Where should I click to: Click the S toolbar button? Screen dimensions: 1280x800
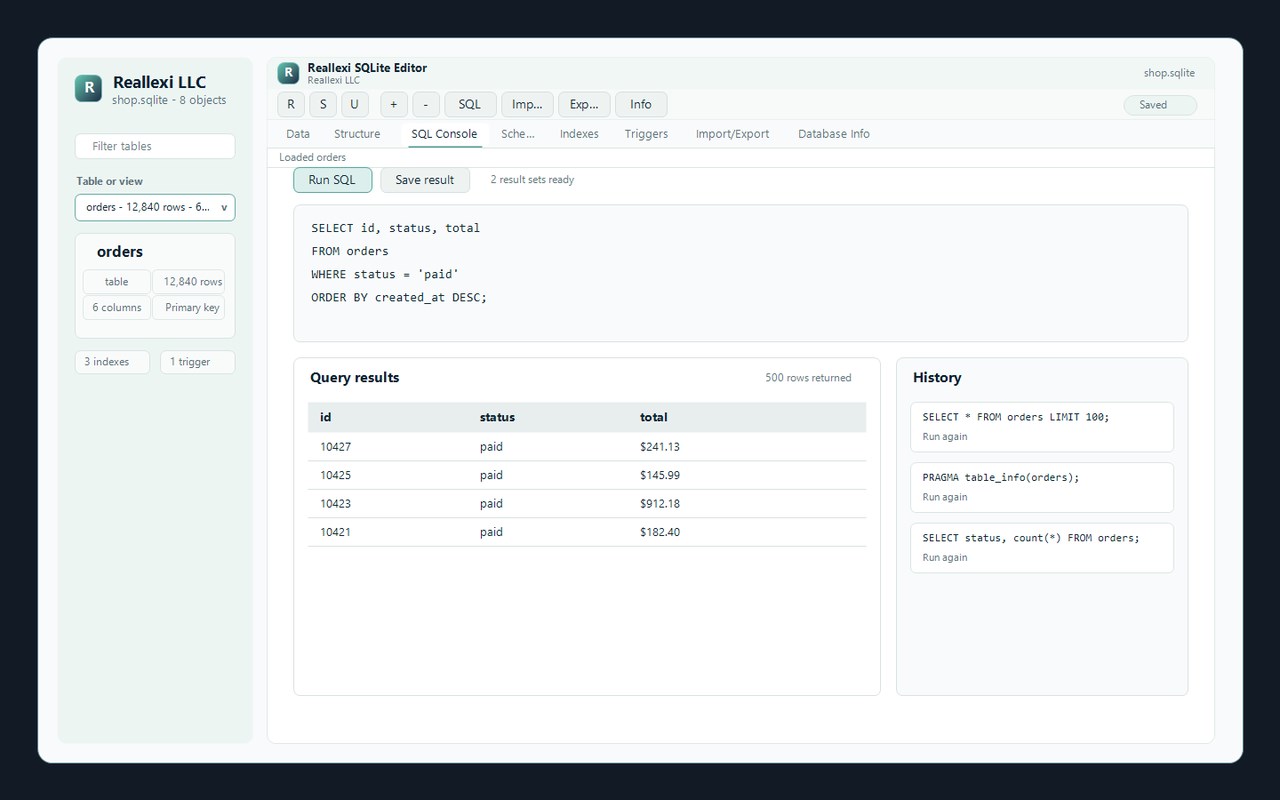(x=323, y=104)
